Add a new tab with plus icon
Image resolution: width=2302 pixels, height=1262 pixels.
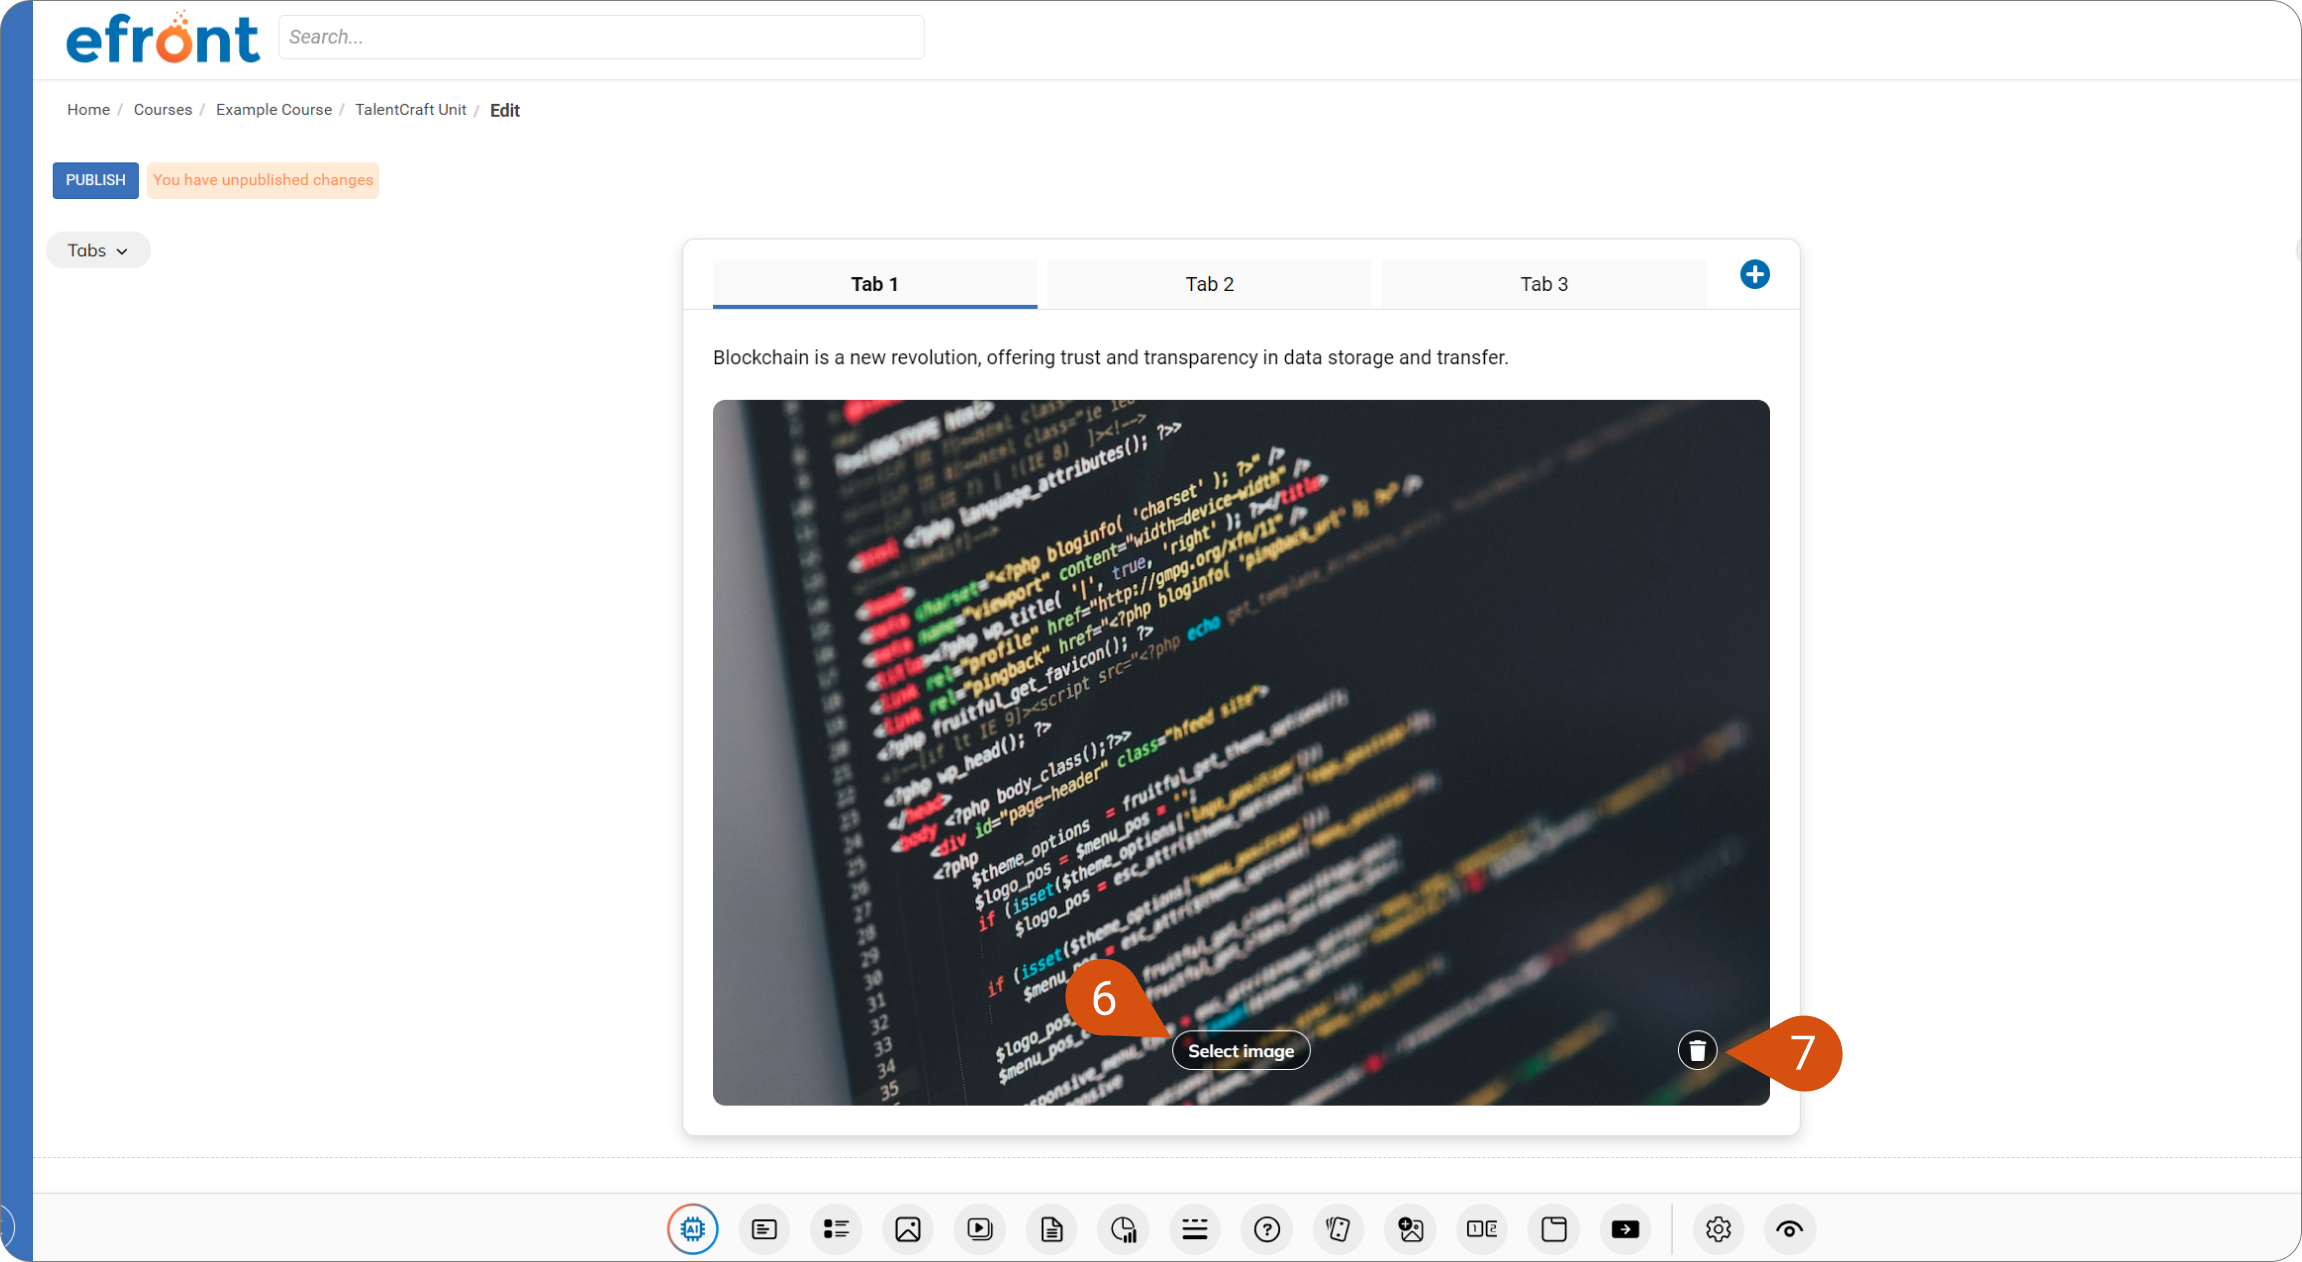tap(1755, 274)
